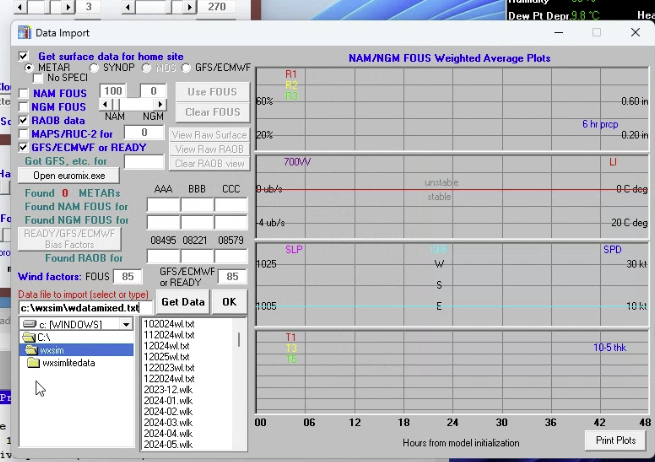Click the Clear RAOB view button

pos(209,163)
